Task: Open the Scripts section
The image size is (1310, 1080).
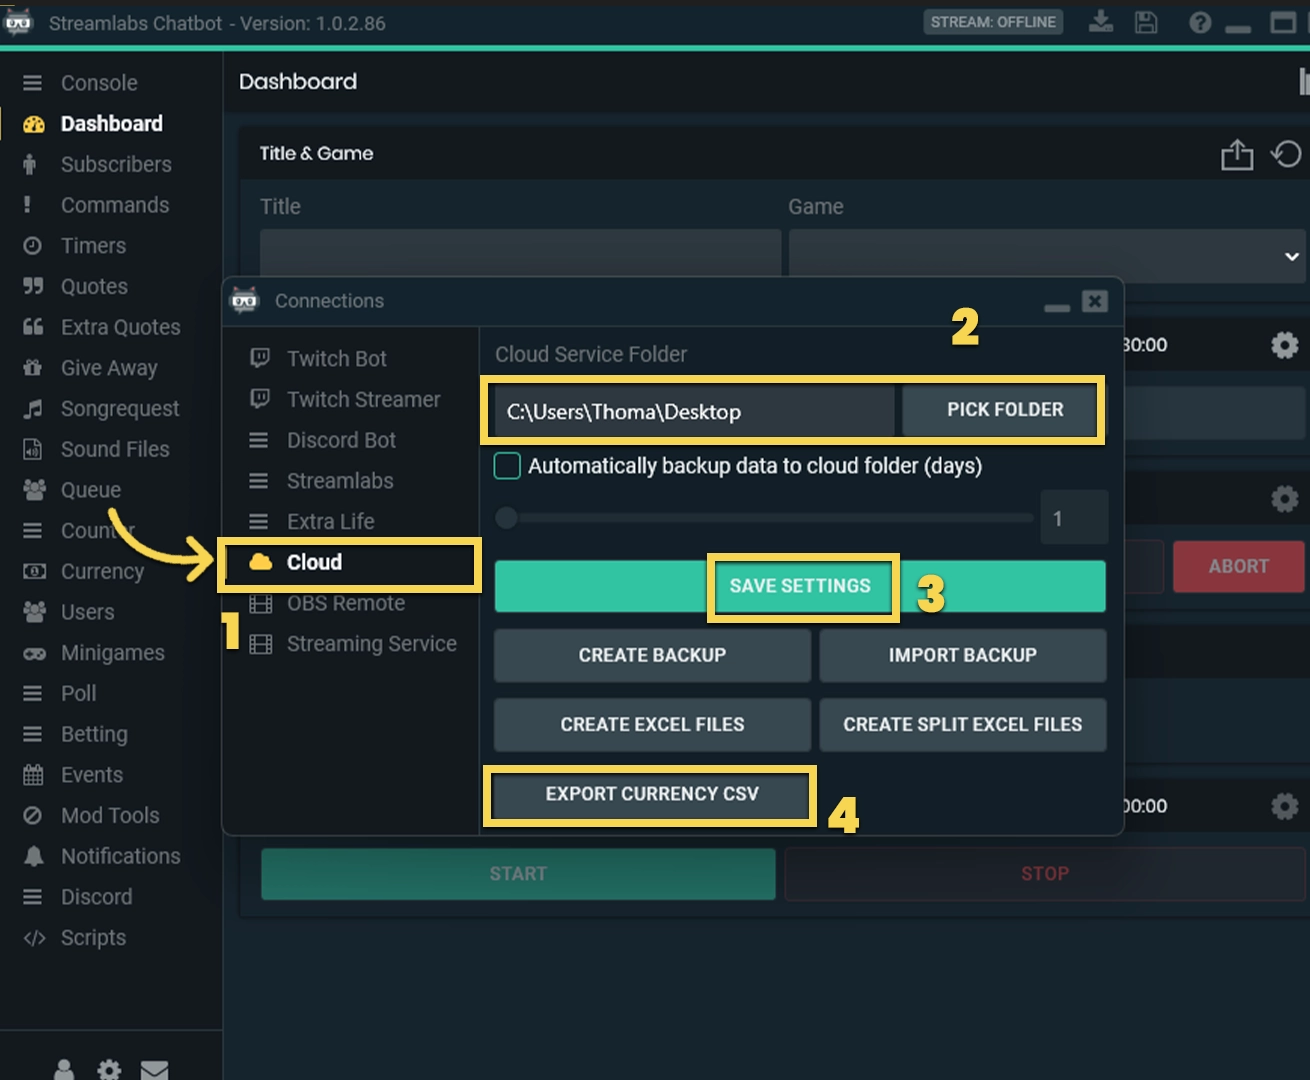Action: (x=93, y=938)
